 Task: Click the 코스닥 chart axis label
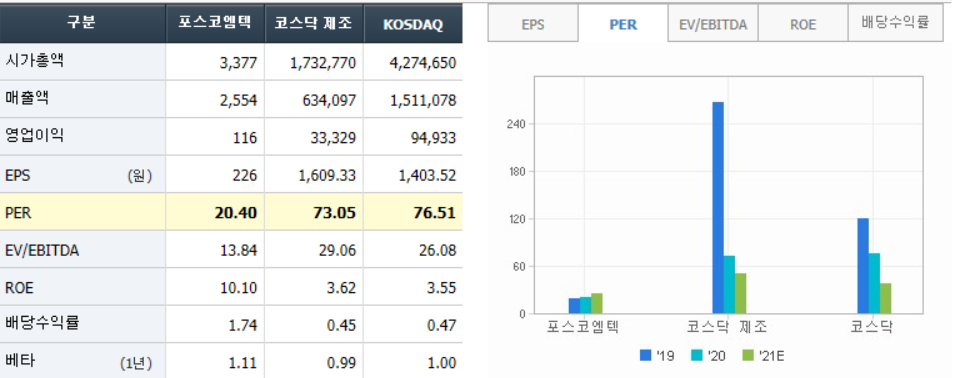[871, 327]
